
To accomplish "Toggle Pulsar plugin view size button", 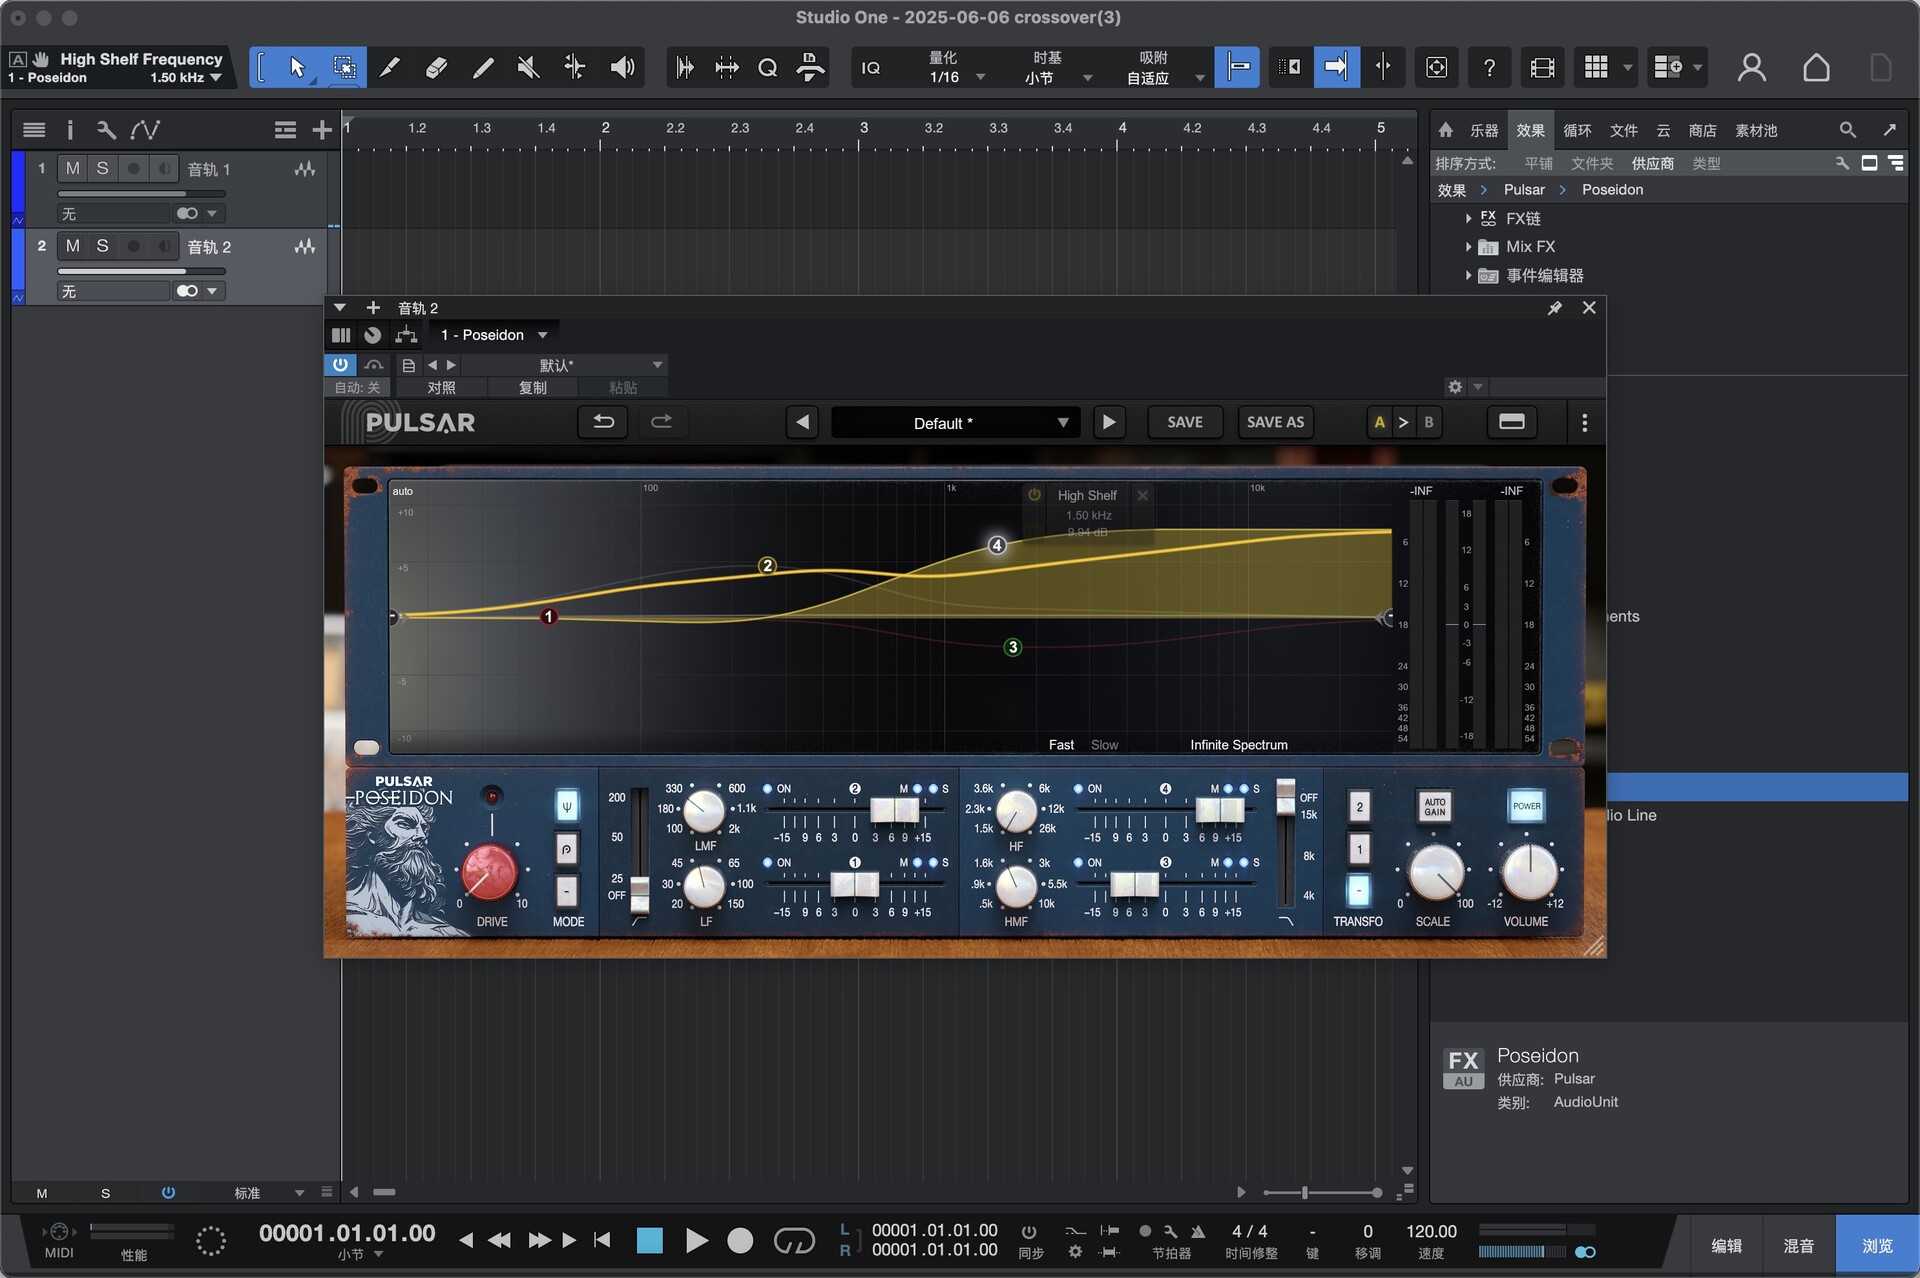I will tap(1511, 422).
